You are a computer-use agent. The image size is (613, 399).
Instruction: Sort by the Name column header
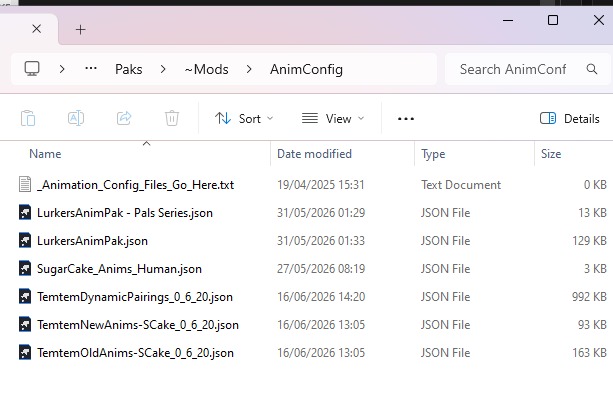(x=45, y=154)
